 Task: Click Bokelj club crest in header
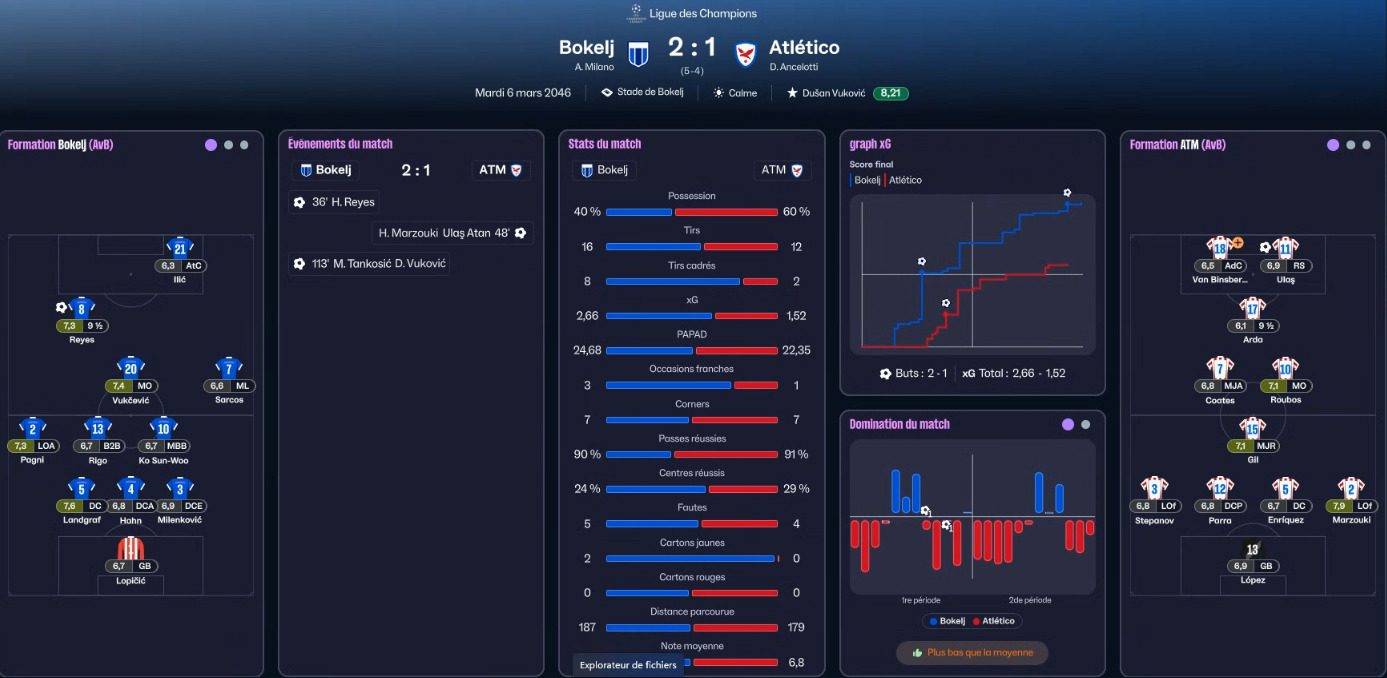coord(638,53)
